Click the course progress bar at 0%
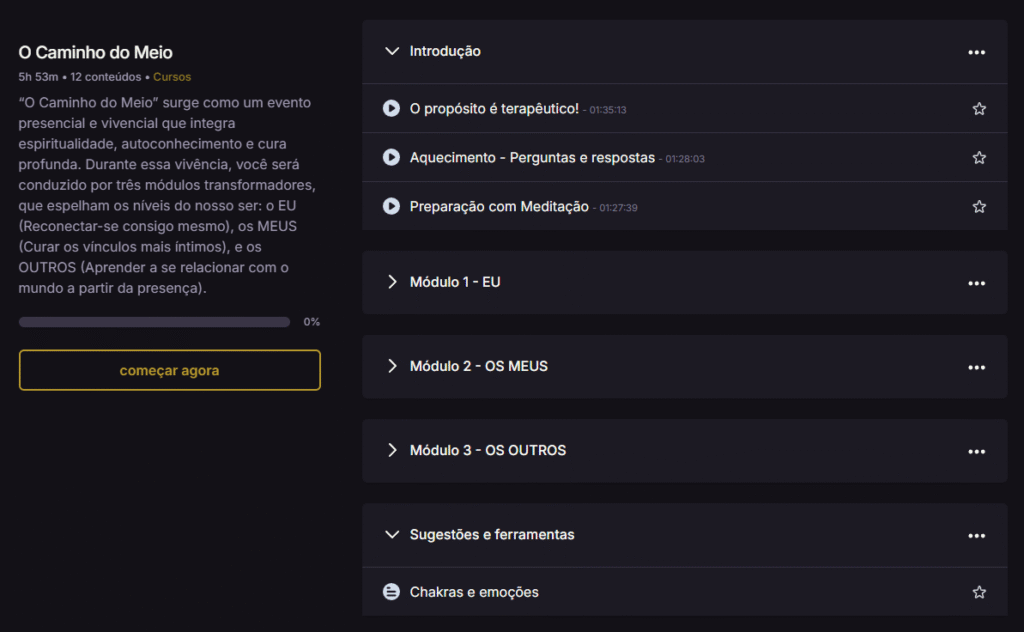Image resolution: width=1024 pixels, height=632 pixels. [154, 322]
